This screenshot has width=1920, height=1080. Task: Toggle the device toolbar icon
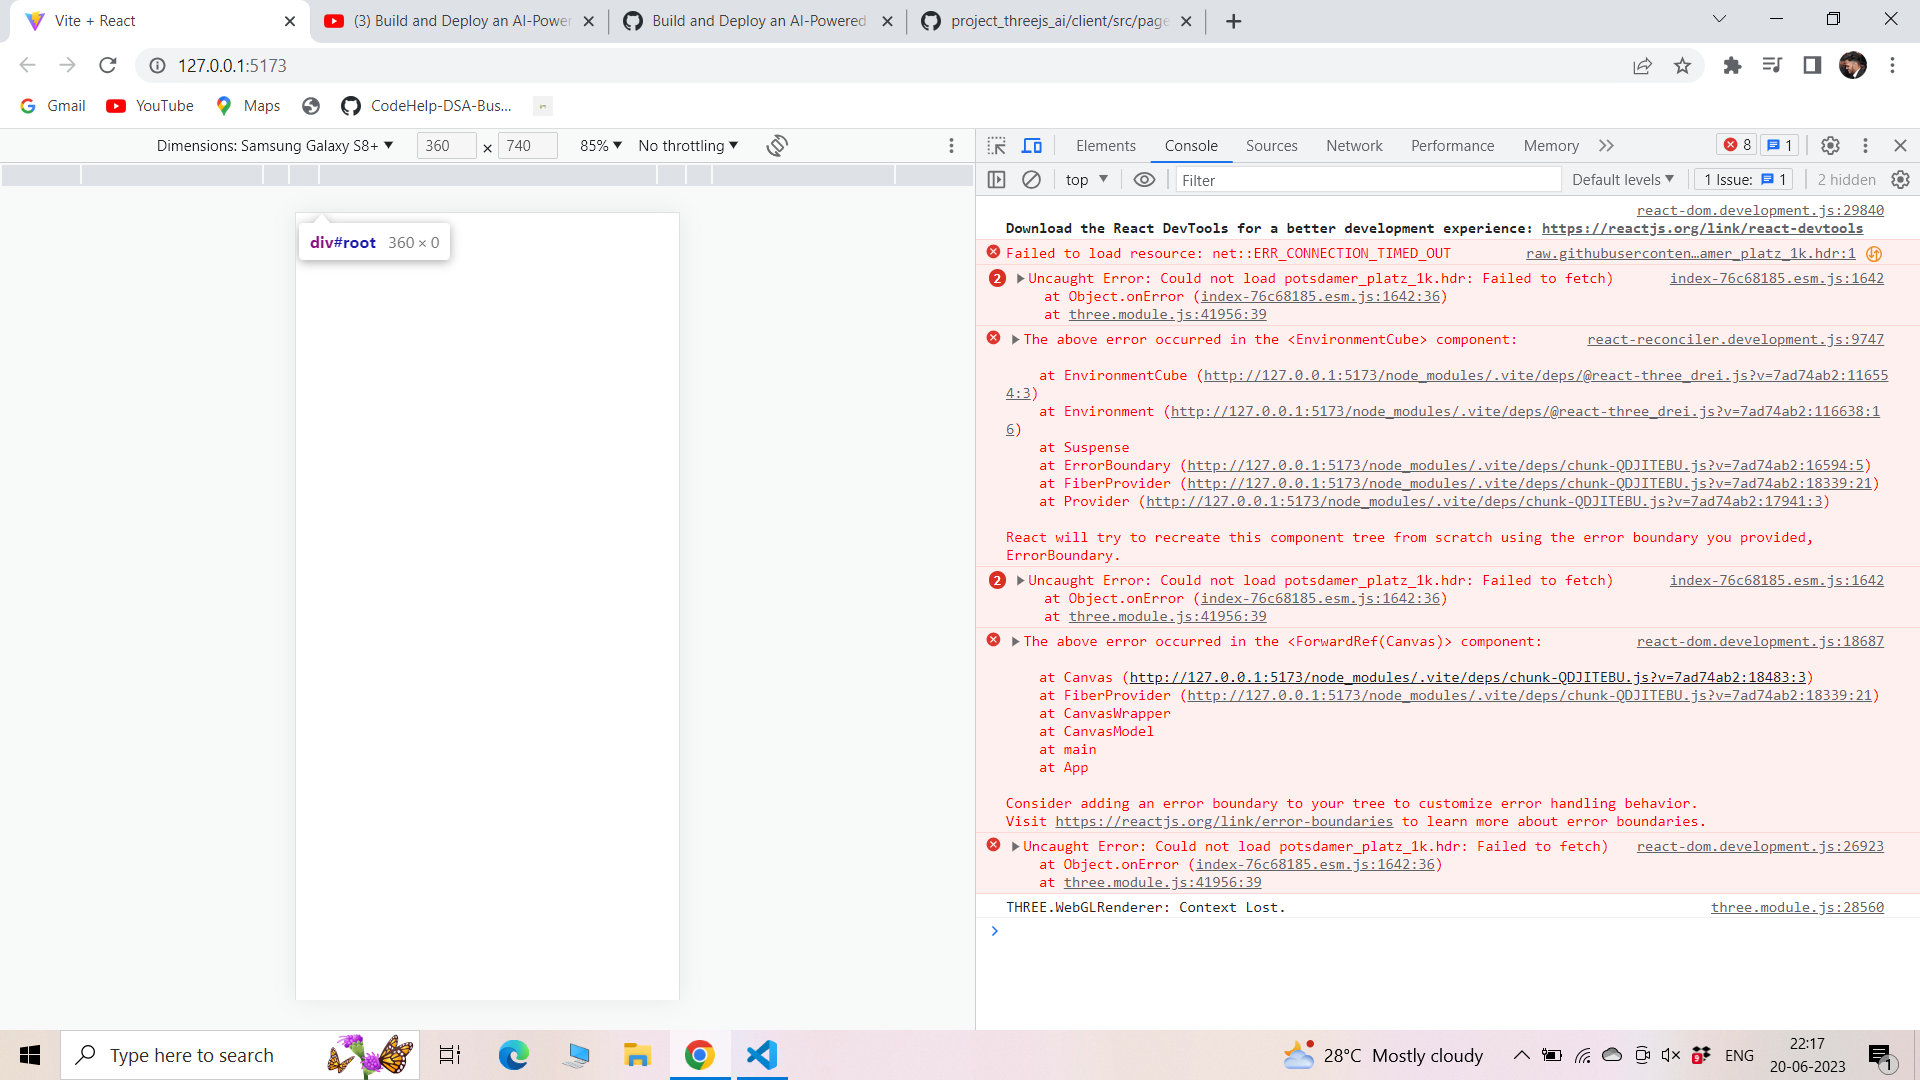(1032, 146)
